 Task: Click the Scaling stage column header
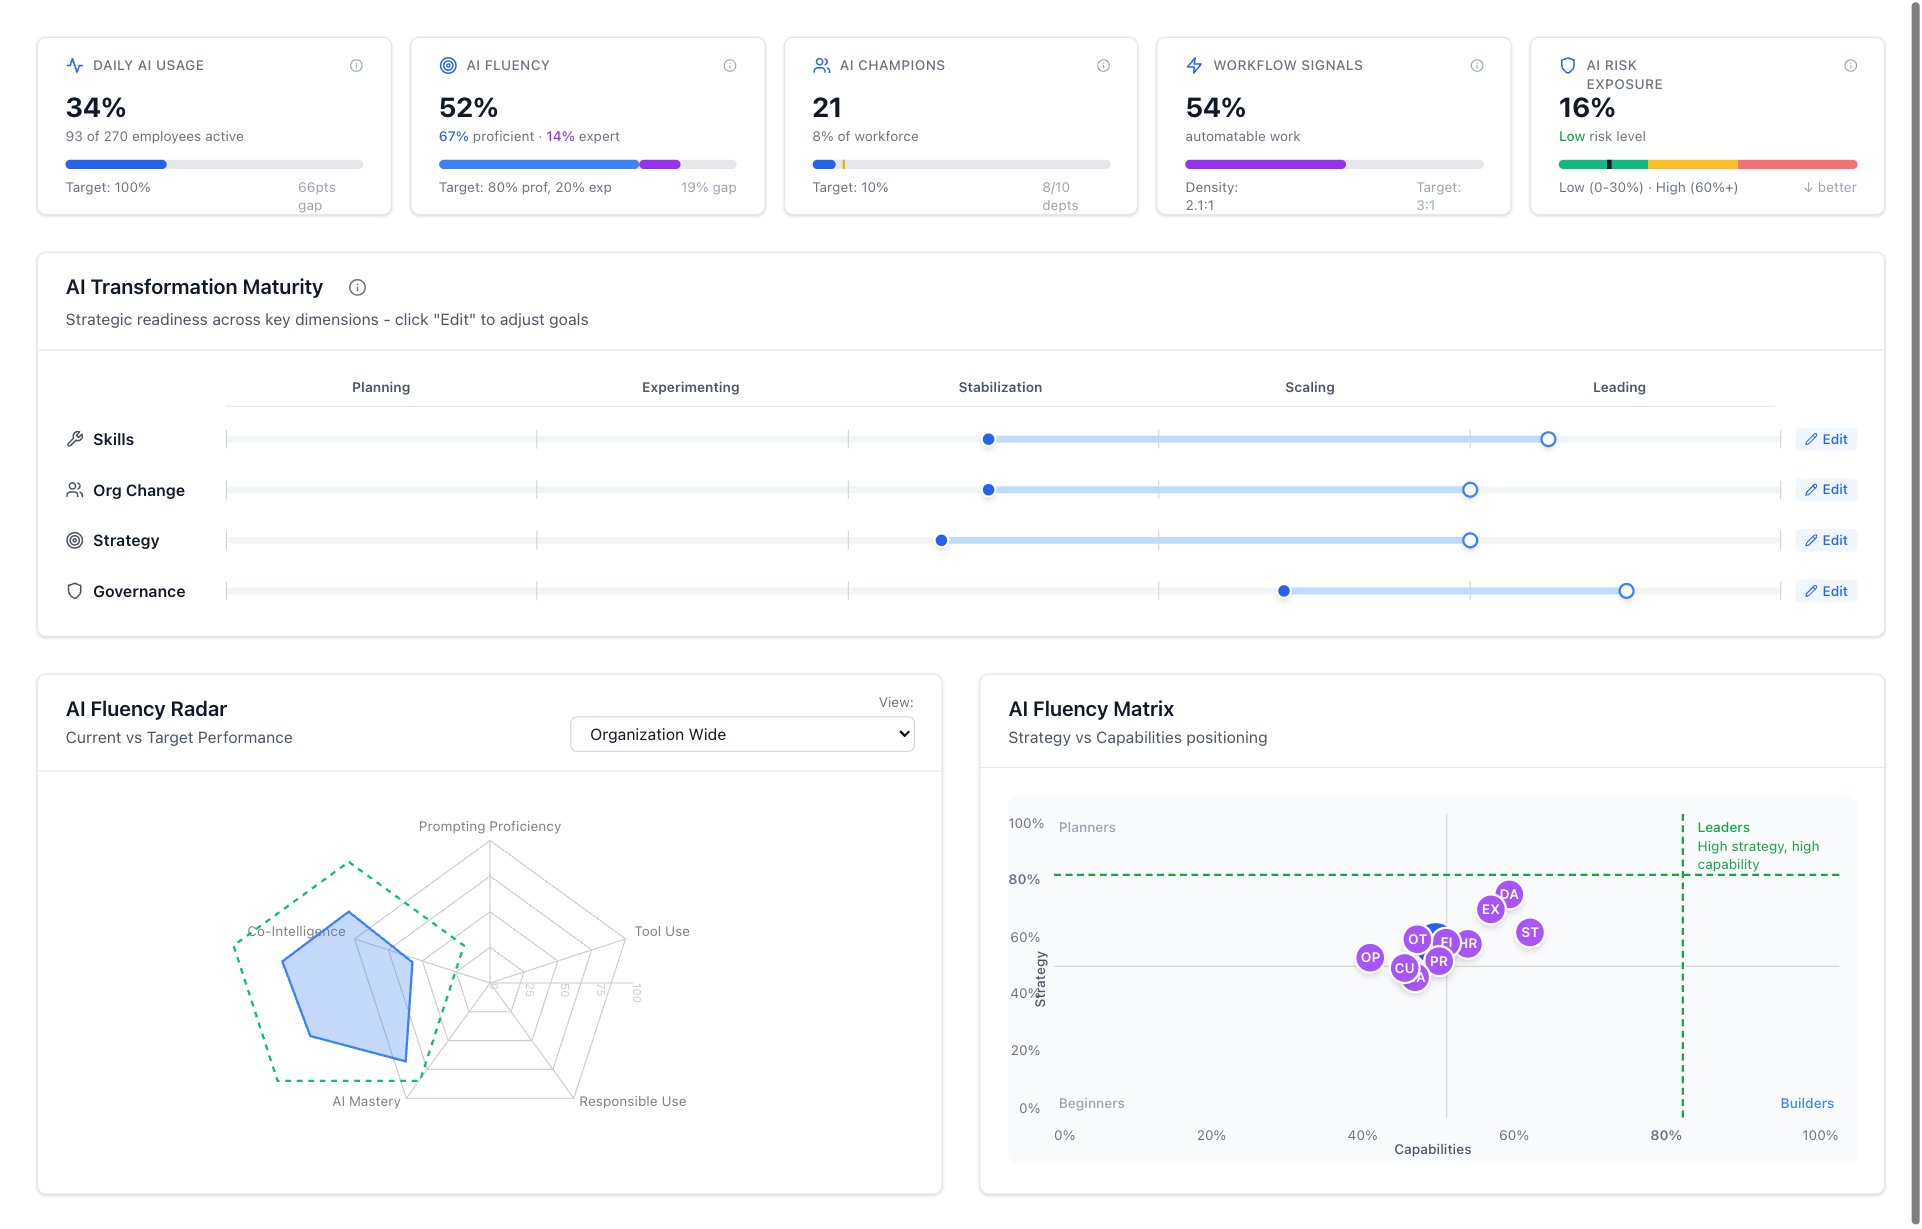click(x=1309, y=388)
